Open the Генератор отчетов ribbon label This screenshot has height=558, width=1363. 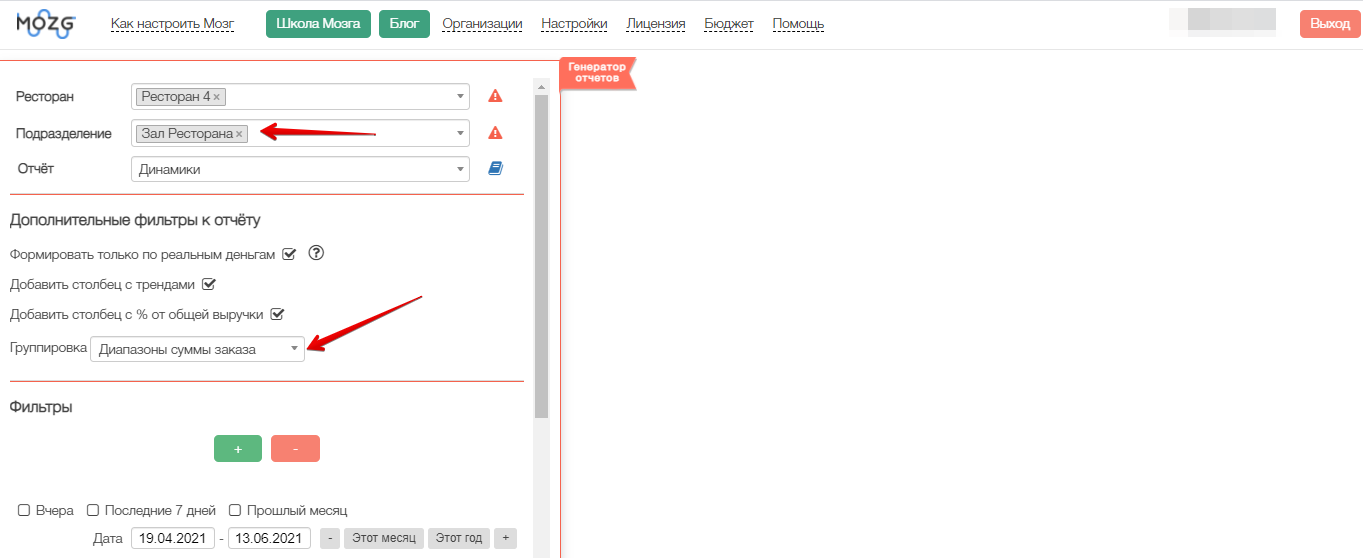597,73
